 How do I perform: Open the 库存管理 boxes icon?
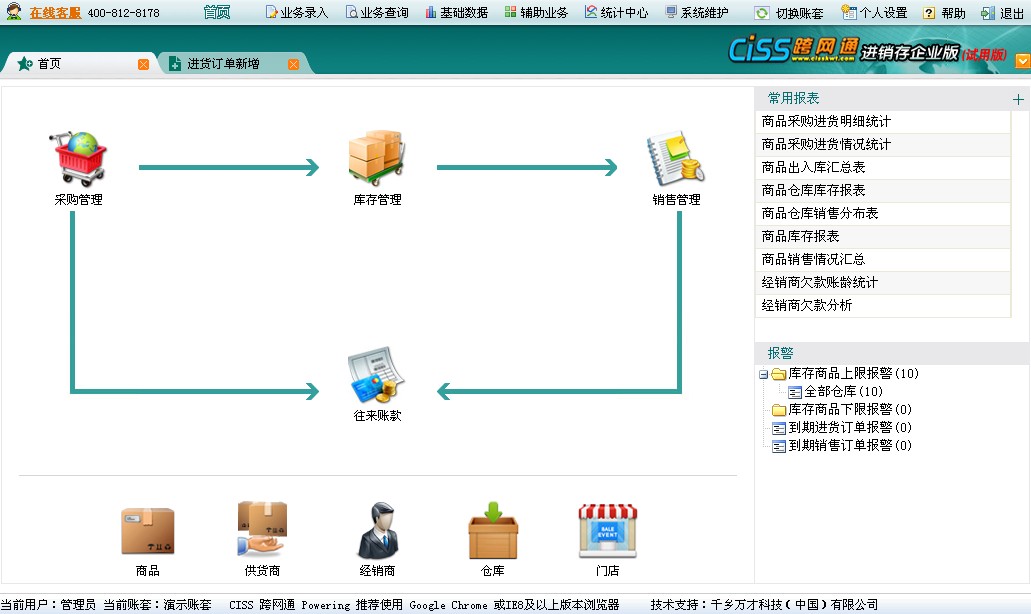pyautogui.click(x=376, y=158)
